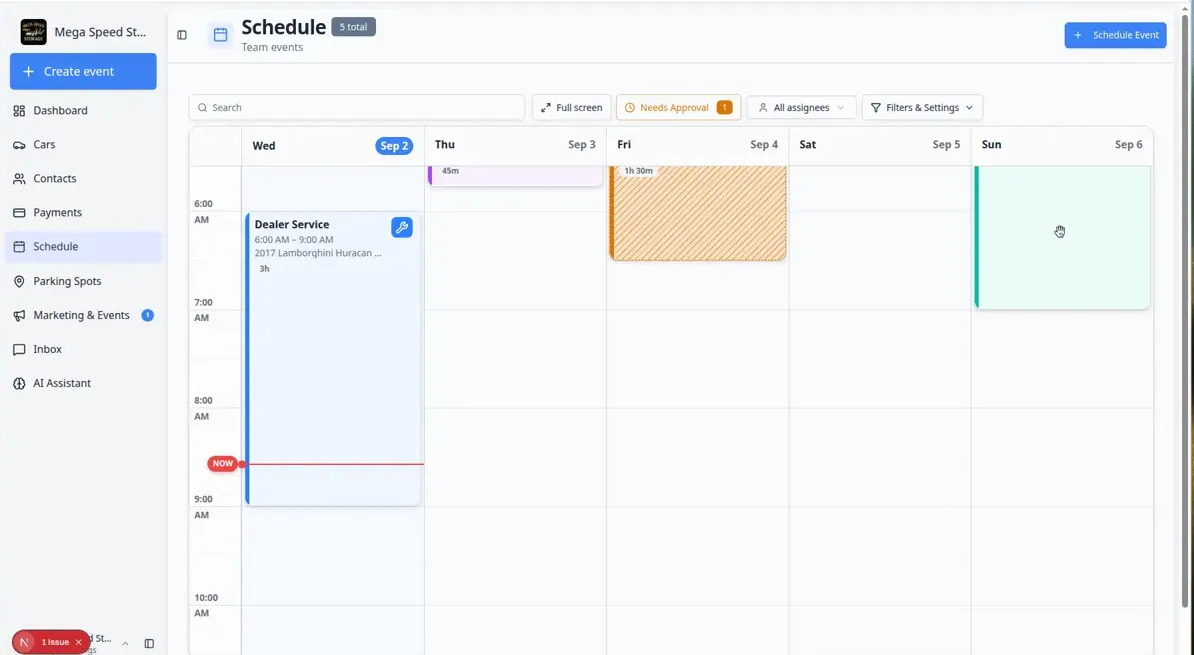Click the Parking Spots pin icon
Screen dimensions: 1194x655
19,281
